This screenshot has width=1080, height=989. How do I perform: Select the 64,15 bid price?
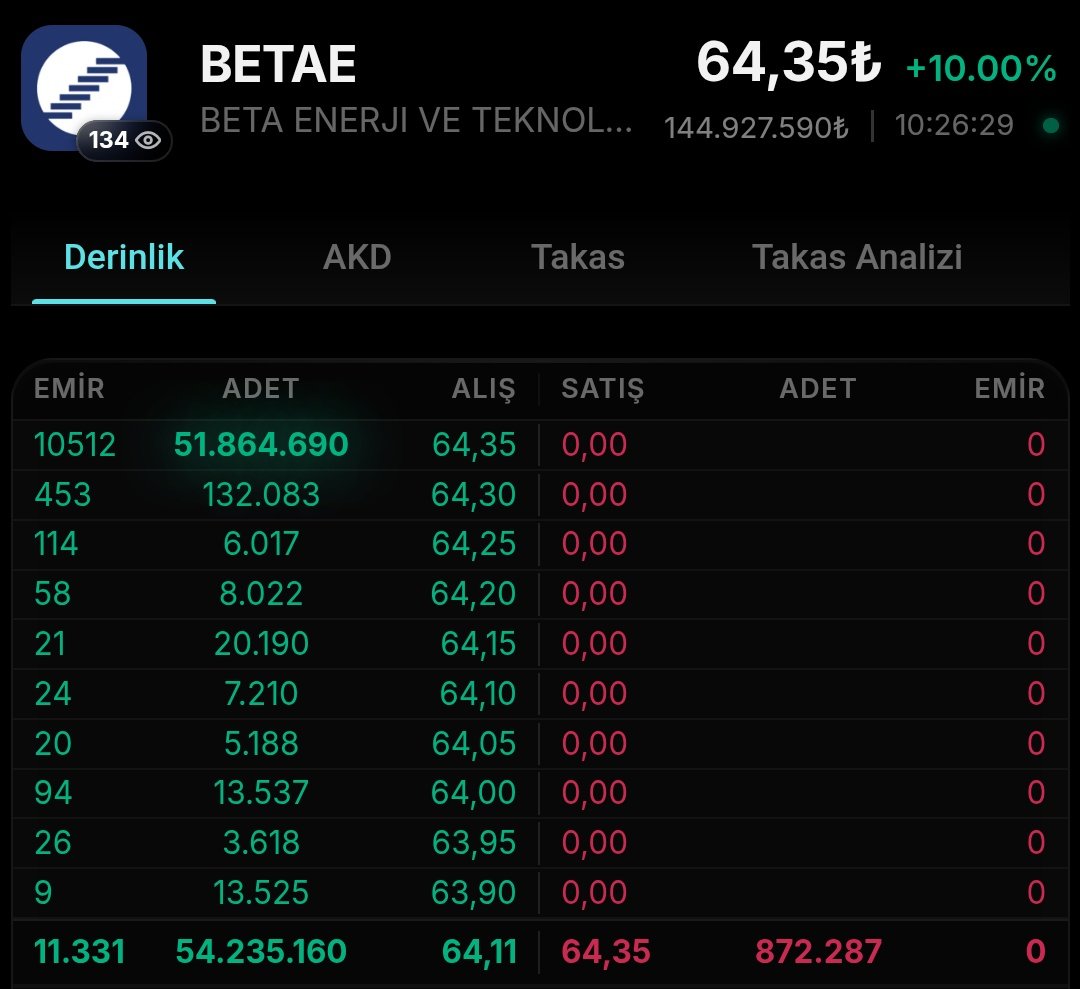478,644
